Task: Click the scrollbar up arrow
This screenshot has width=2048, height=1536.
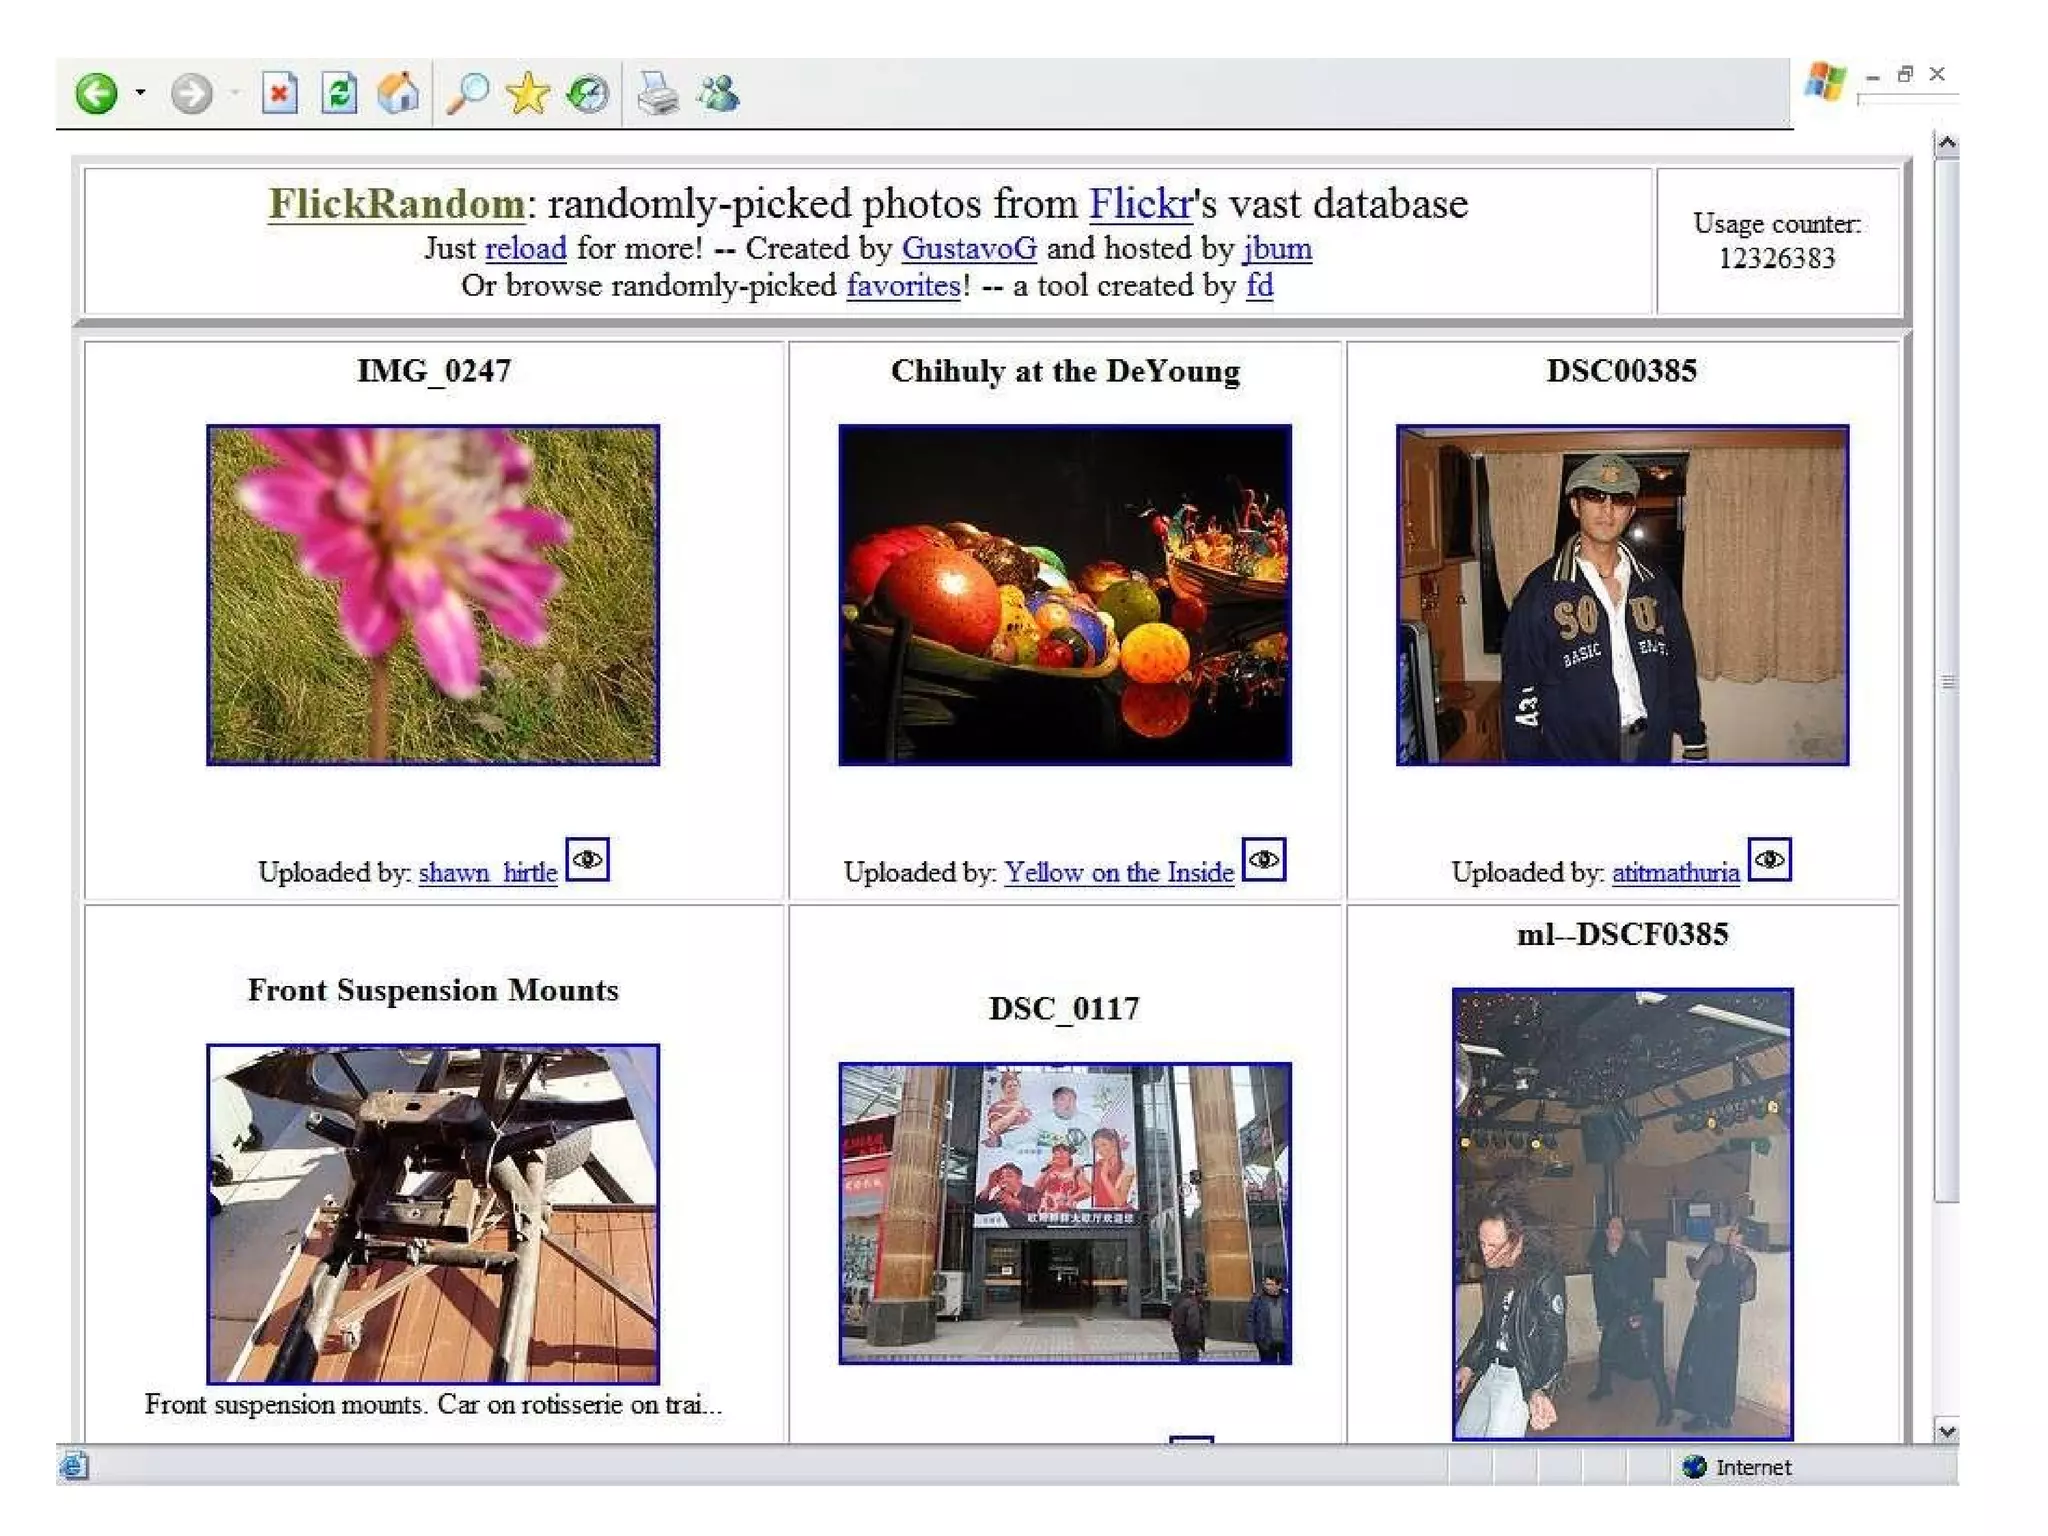Action: 1946,144
